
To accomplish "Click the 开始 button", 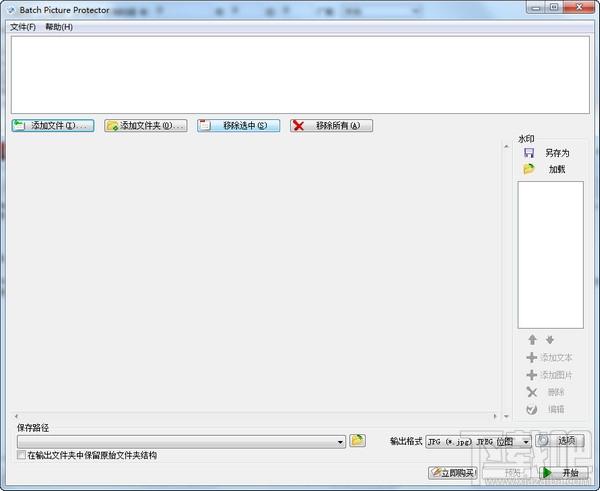I will click(564, 473).
